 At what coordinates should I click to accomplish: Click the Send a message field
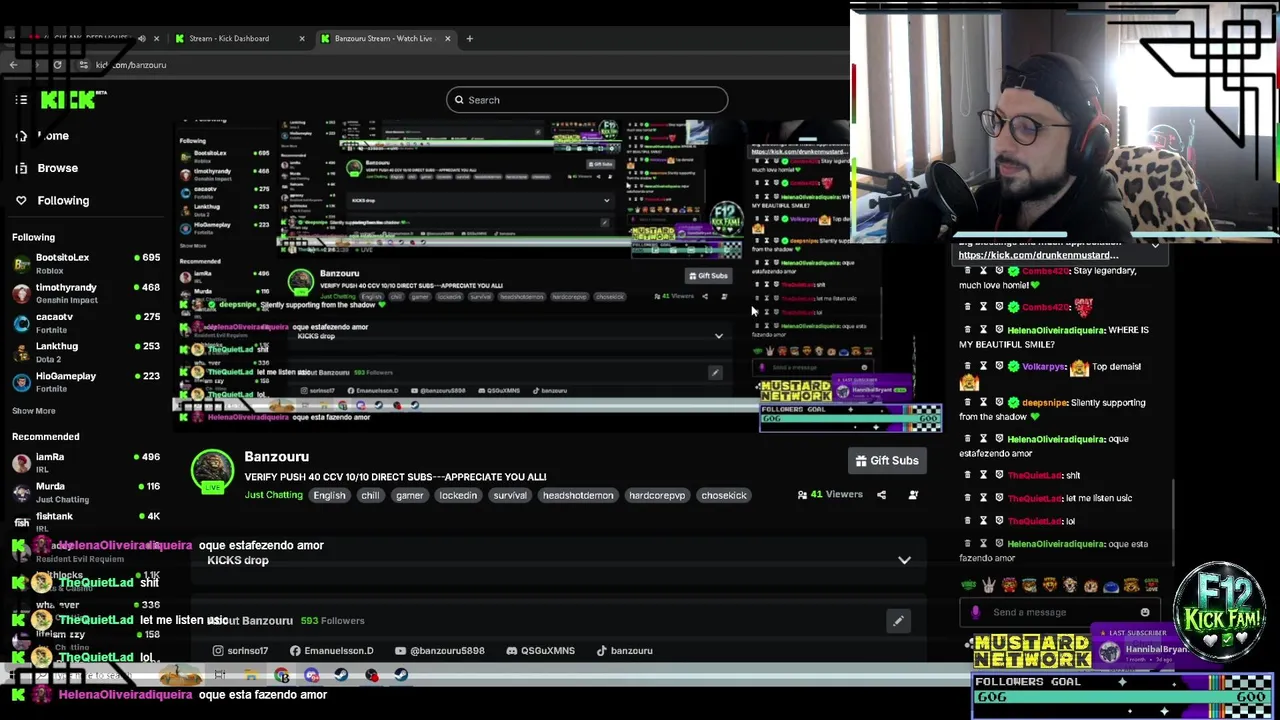[1060, 612]
